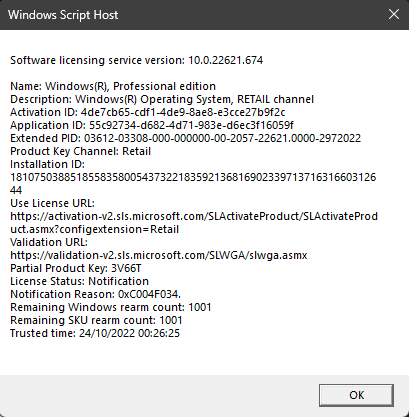The image size is (409, 417).
Task: Click the Remaining SKU rearm count line
Action: click(x=96, y=320)
